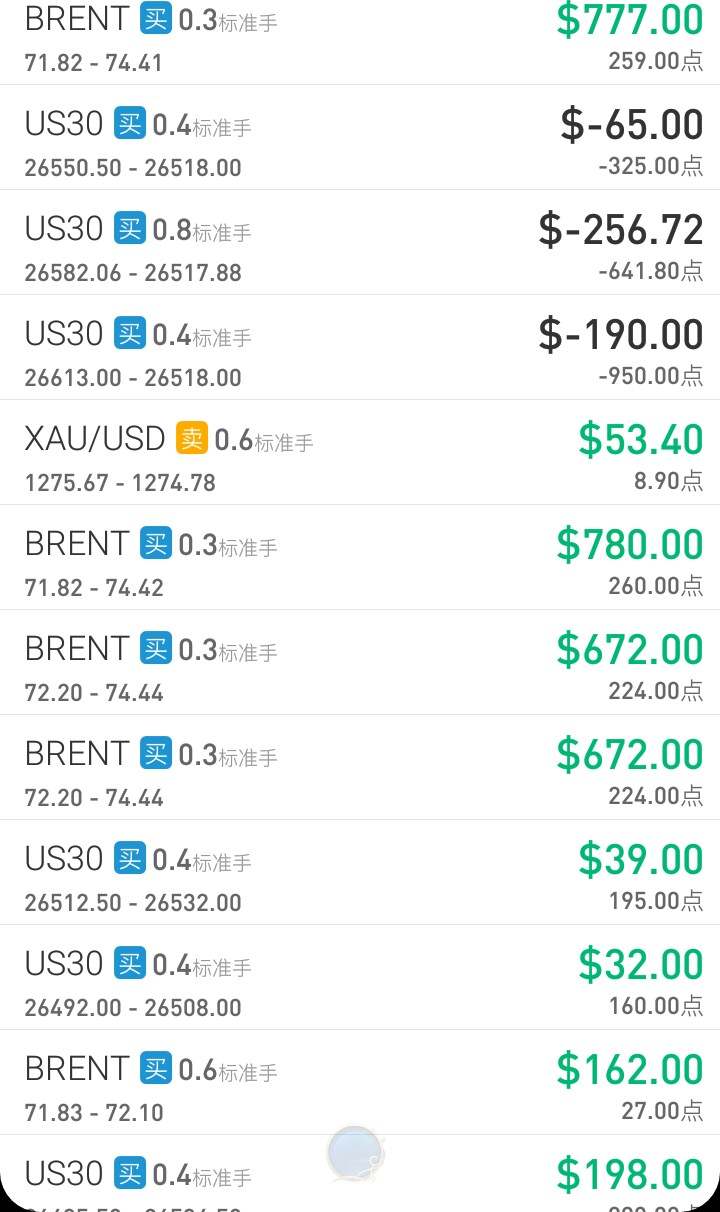Tap buy badge of US30 trade earning $39.00

(130, 858)
